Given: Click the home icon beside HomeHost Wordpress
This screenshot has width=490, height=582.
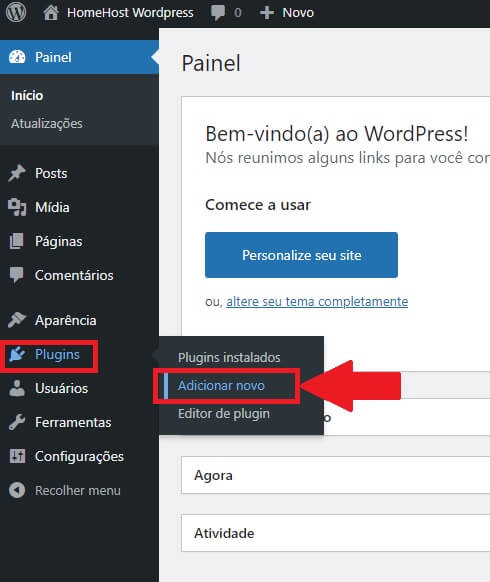Looking at the screenshot, I should pos(51,13).
